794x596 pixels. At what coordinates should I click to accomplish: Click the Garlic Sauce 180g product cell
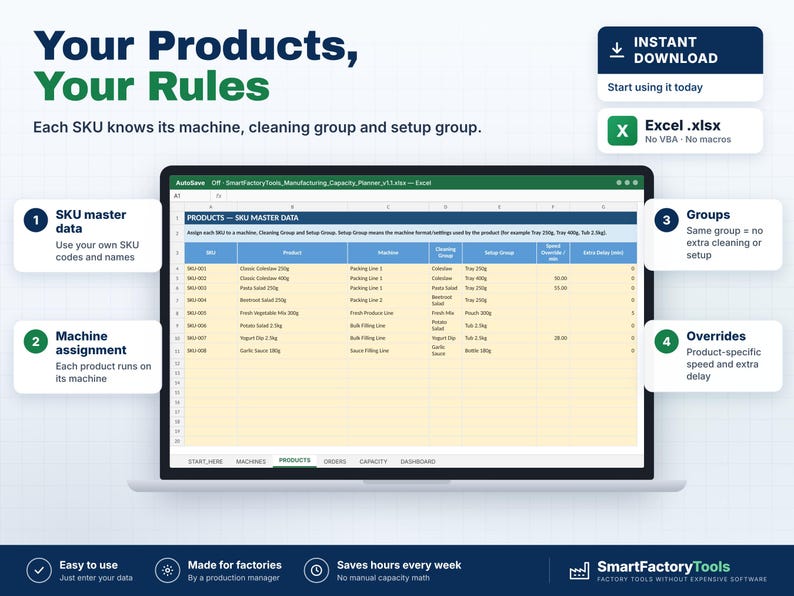(x=292, y=350)
